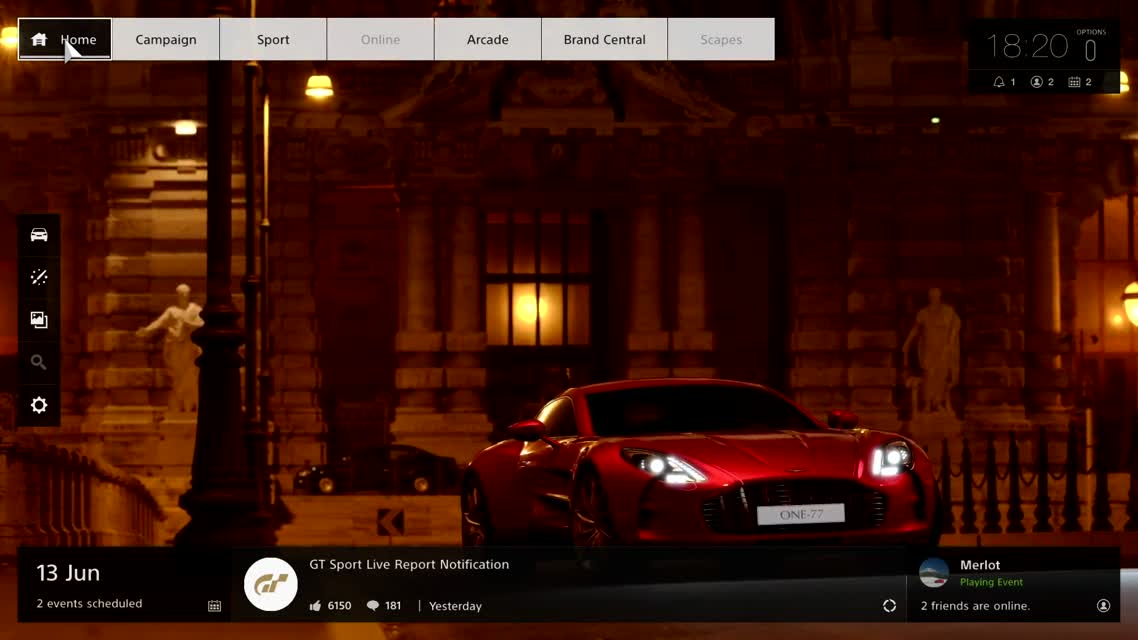The image size is (1138, 640).
Task: Open the Garage car icon in sidebar
Action: point(39,234)
